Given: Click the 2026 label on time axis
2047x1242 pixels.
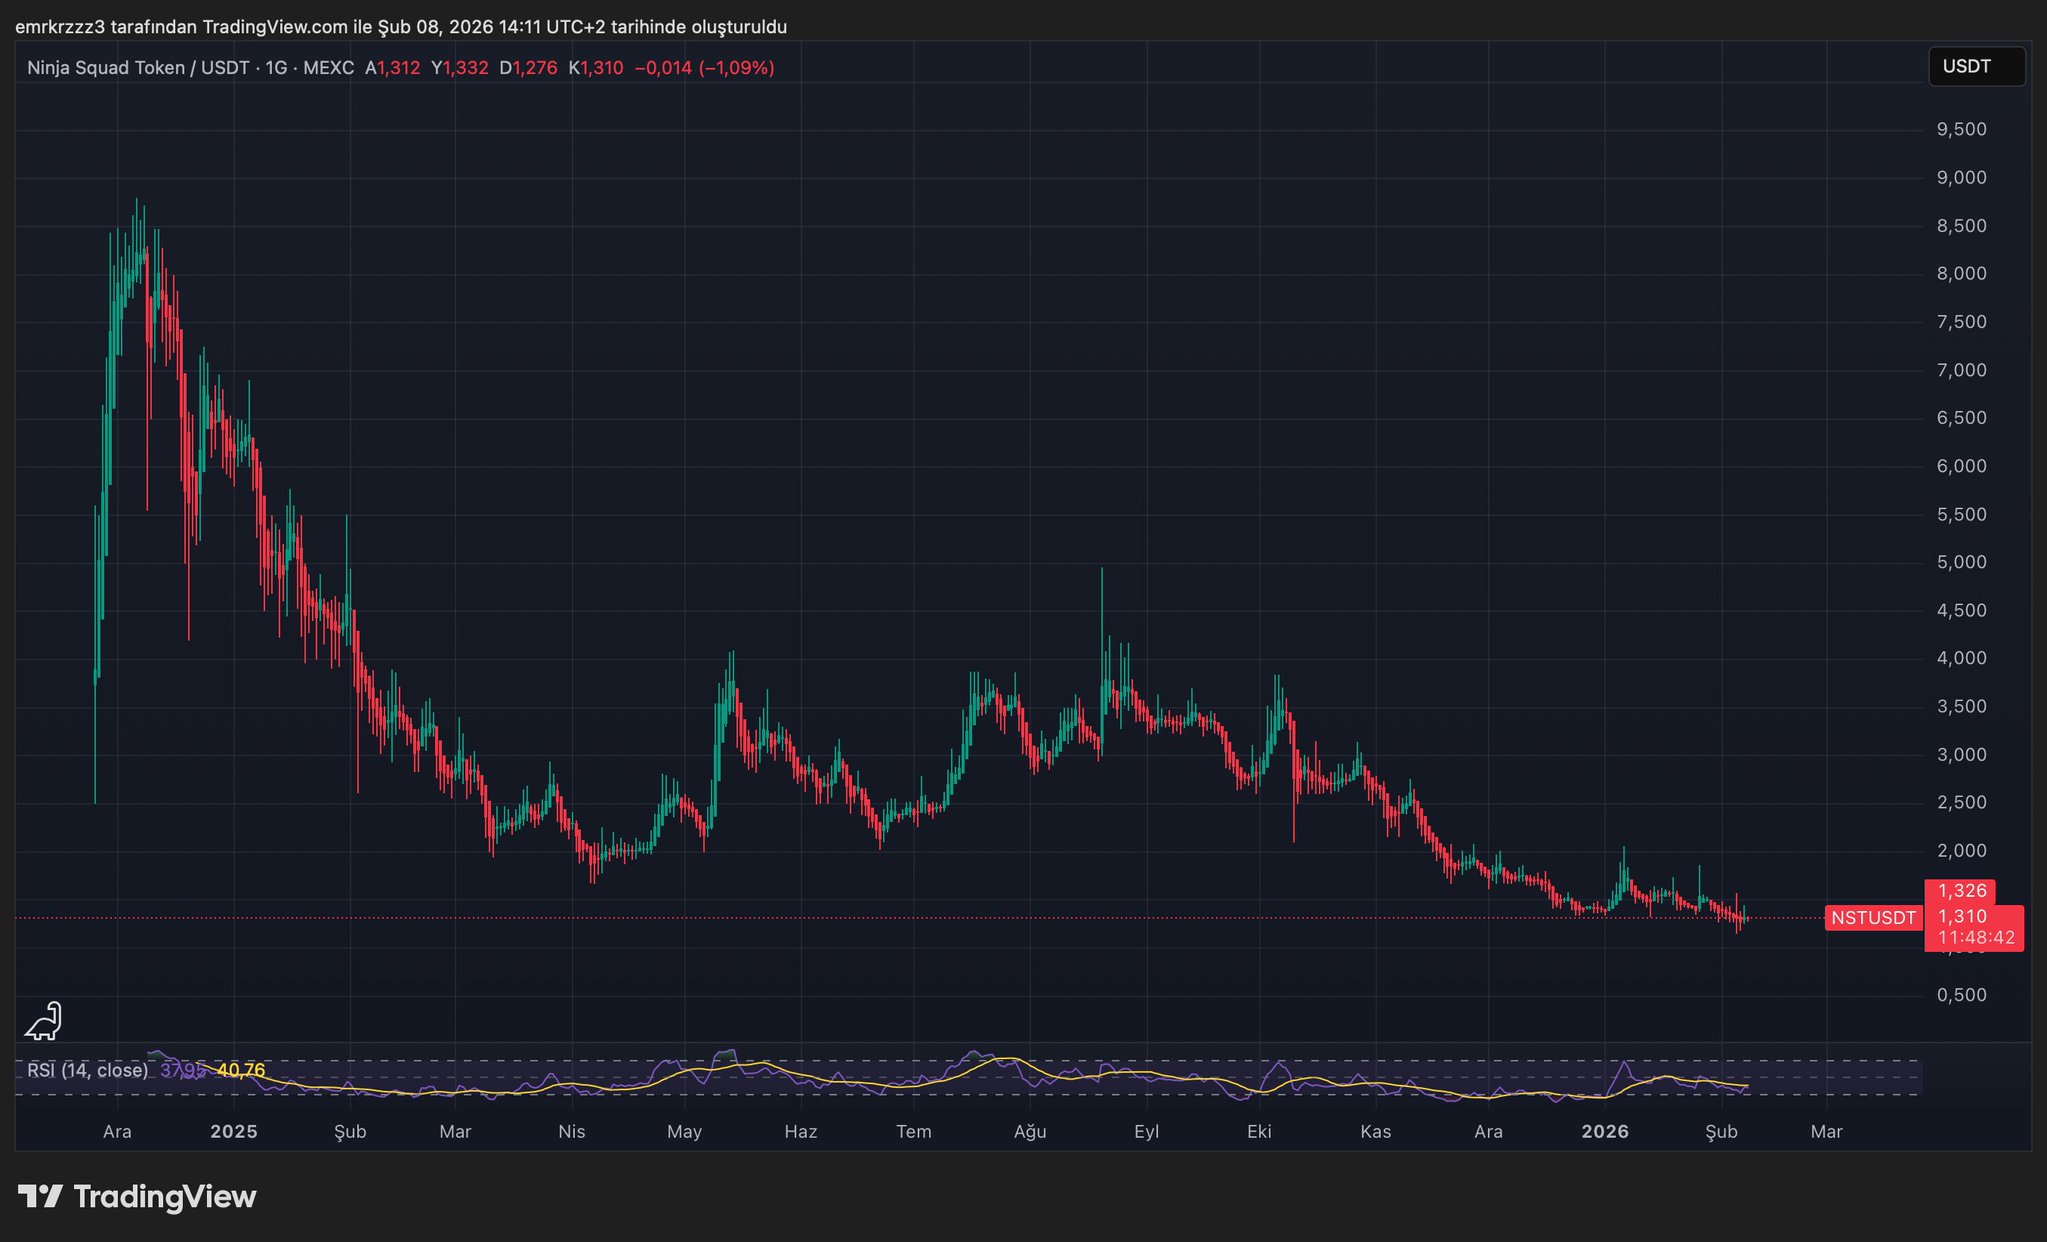Looking at the screenshot, I should [x=1604, y=1132].
